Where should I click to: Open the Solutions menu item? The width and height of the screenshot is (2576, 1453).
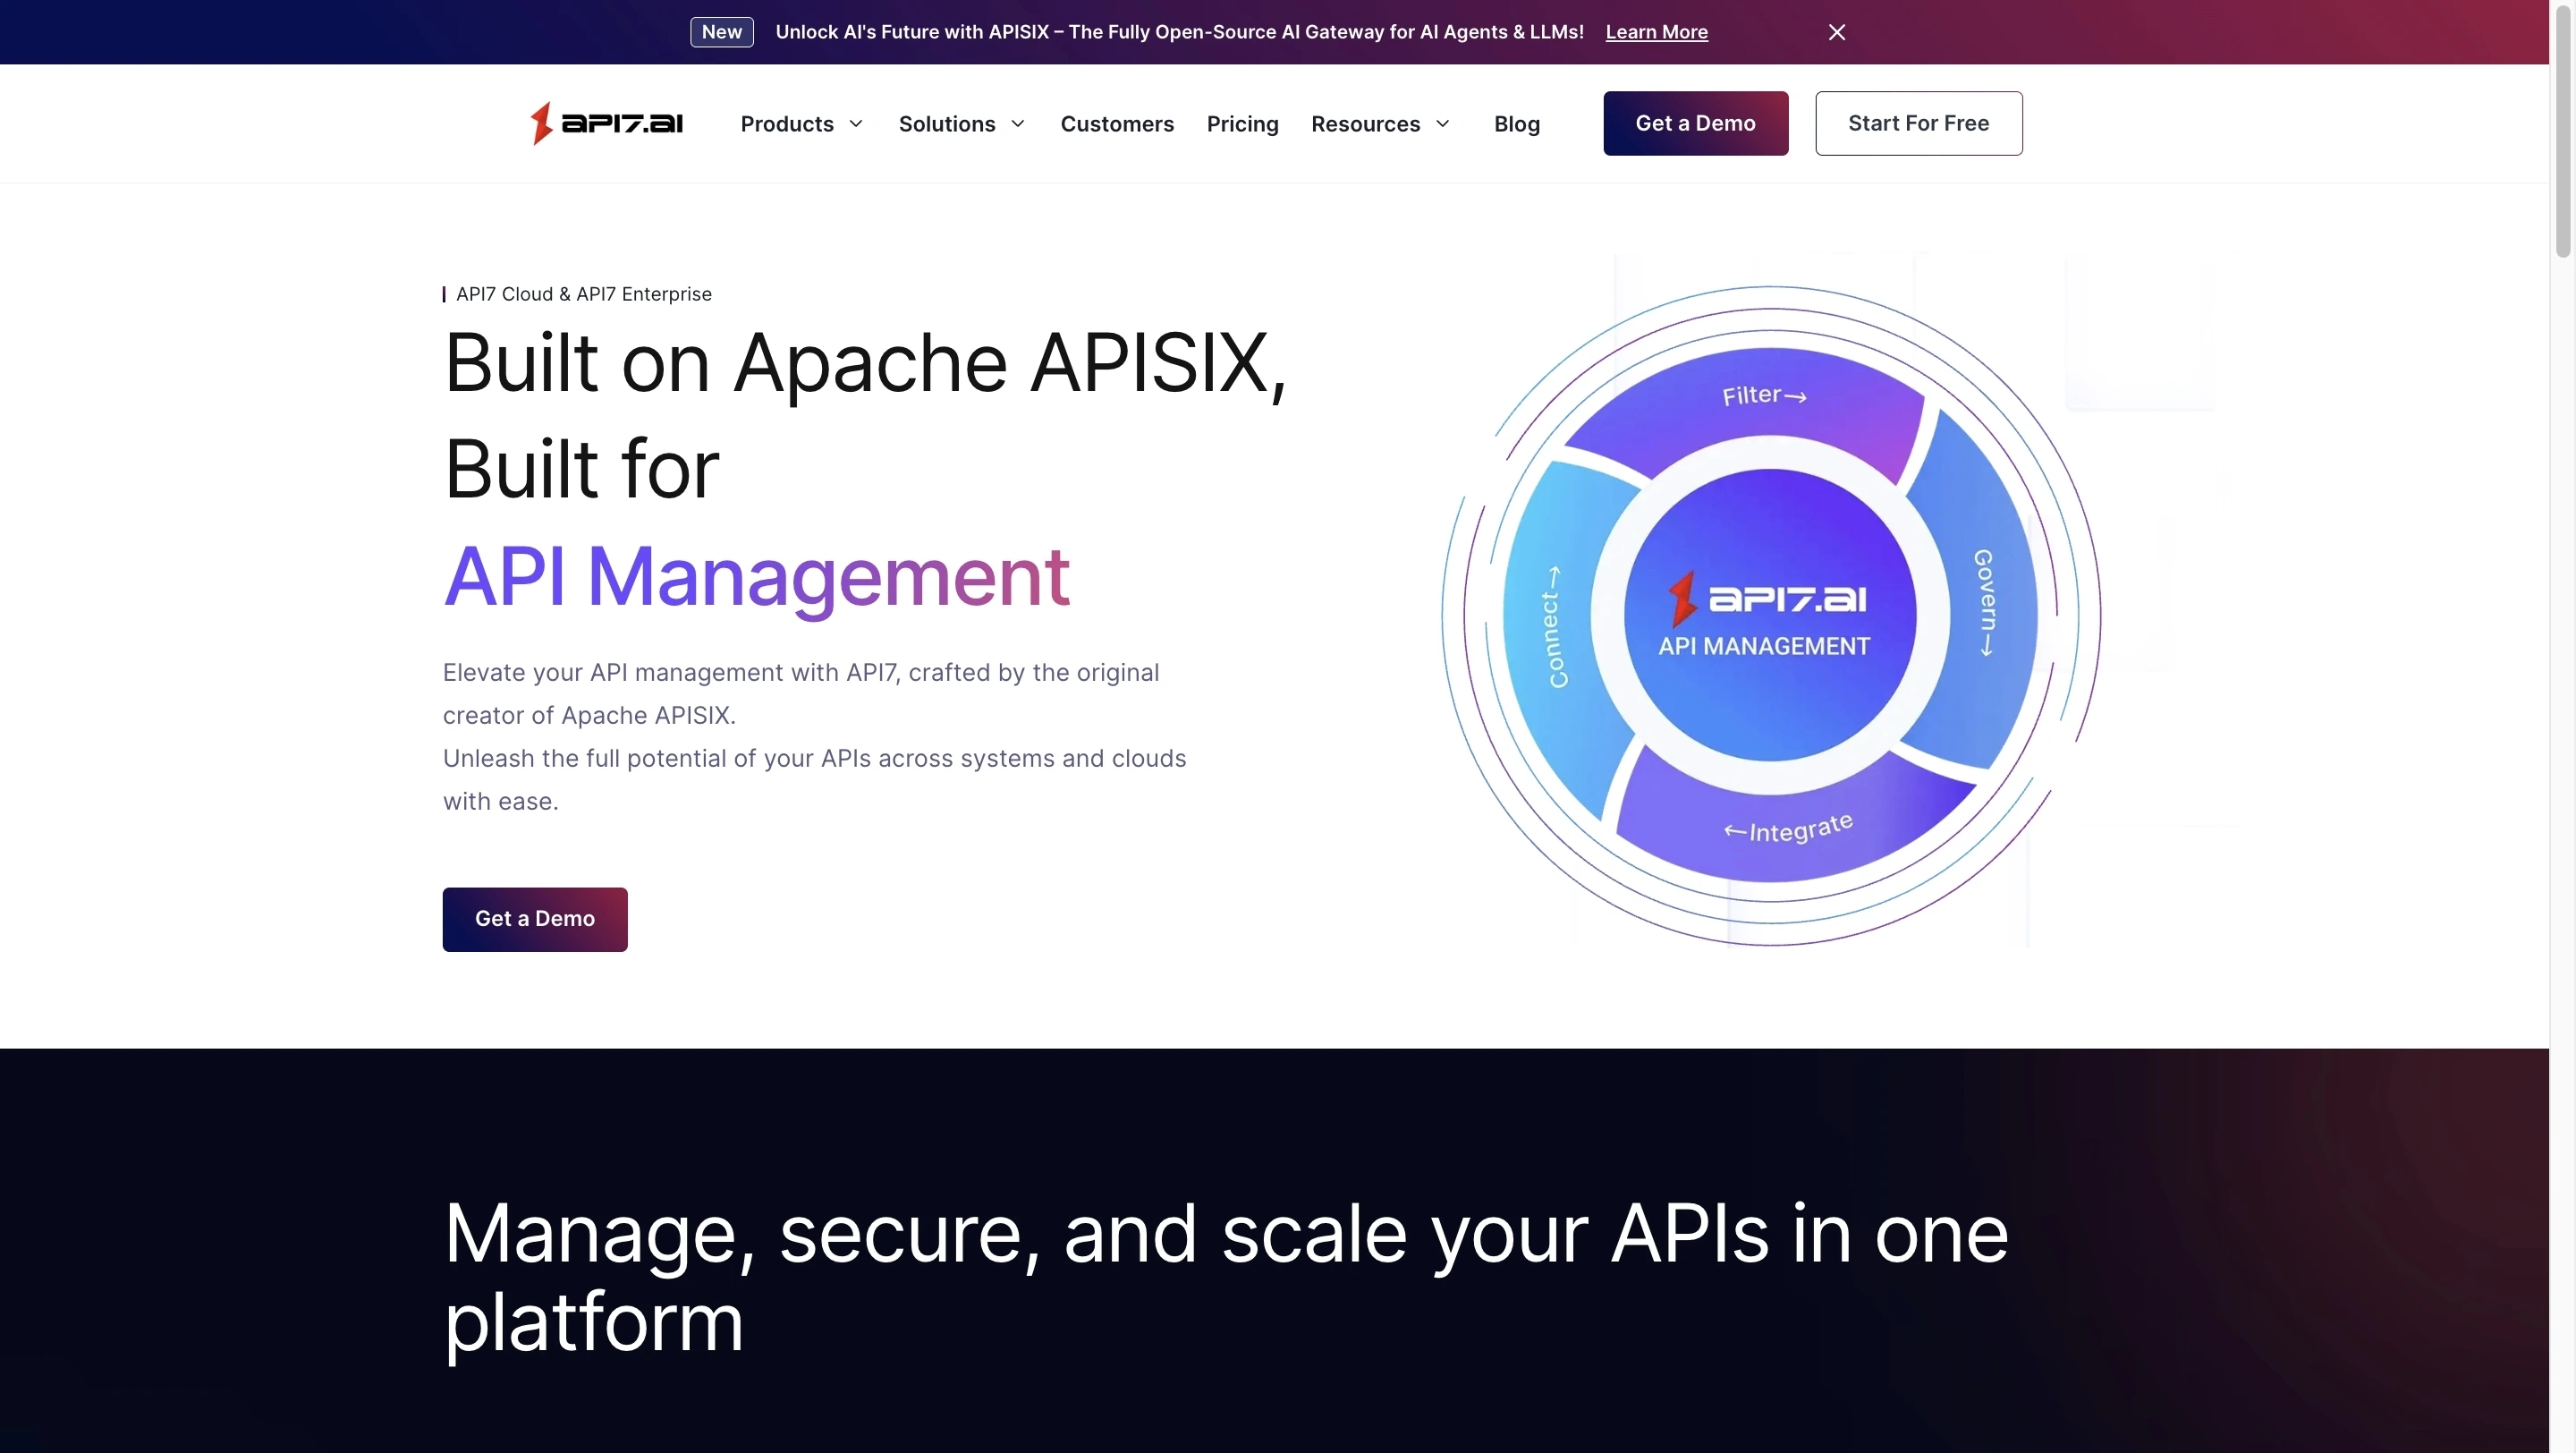tap(946, 124)
